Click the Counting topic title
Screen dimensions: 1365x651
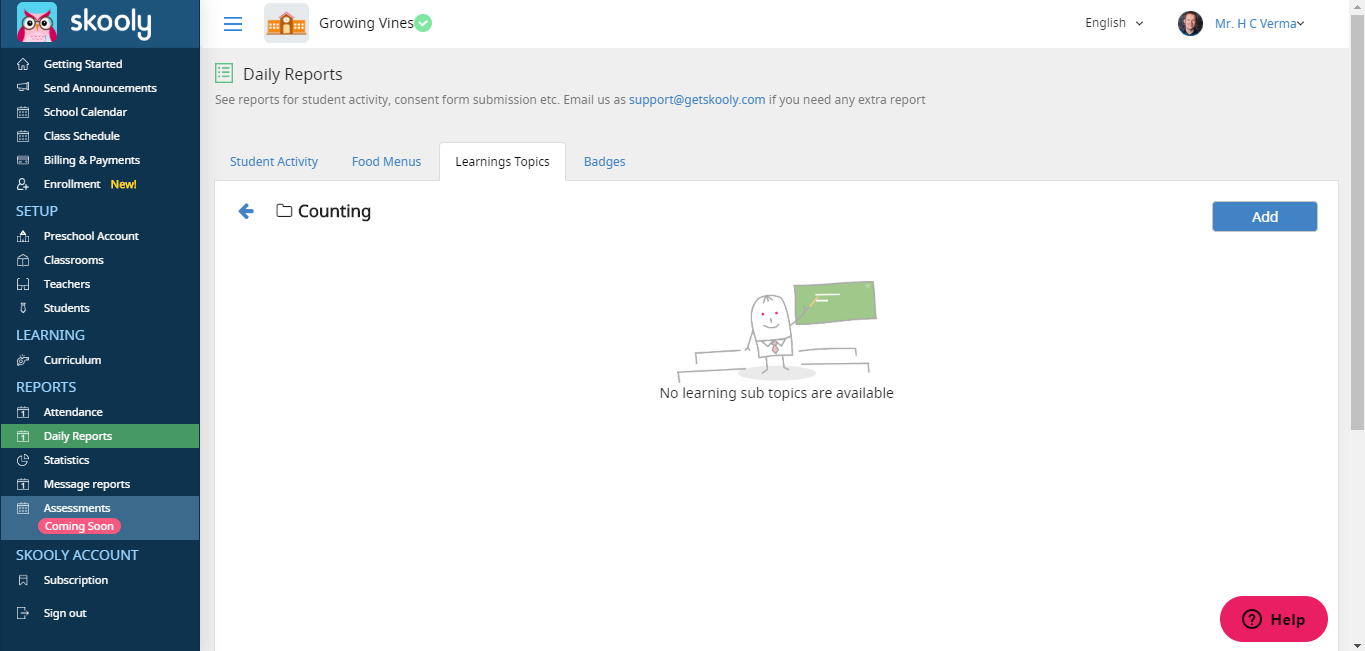[x=334, y=211]
